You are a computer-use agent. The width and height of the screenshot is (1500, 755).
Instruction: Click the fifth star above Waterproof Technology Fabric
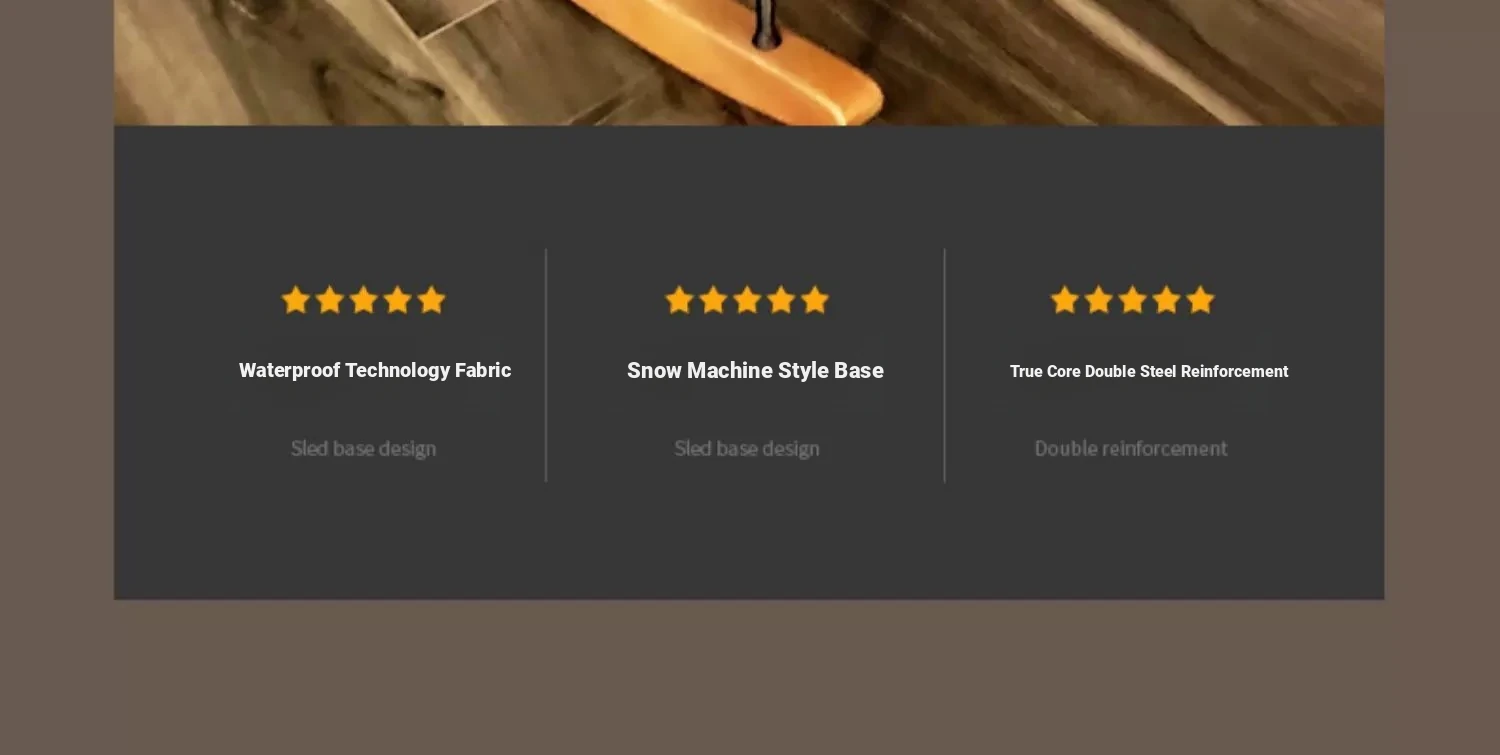431,300
